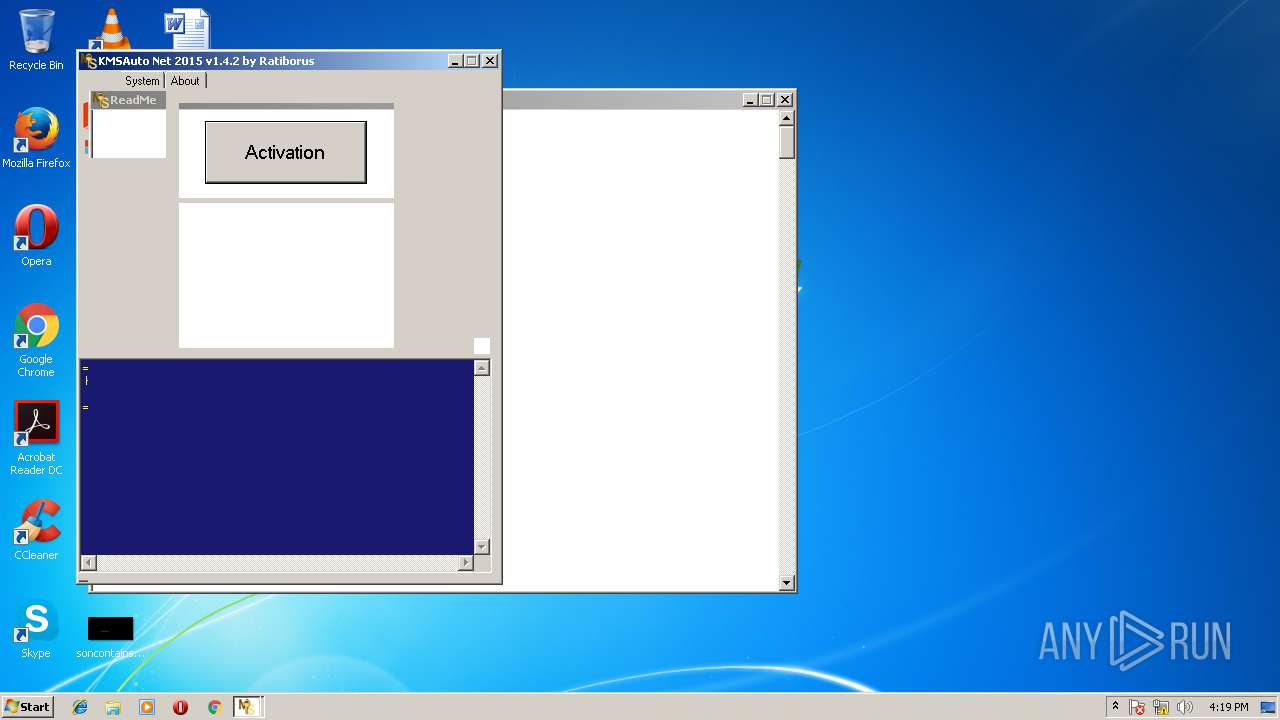Select the Google Chrome desktop shortcut
Viewport: 1280px width, 720px height.
point(36,341)
